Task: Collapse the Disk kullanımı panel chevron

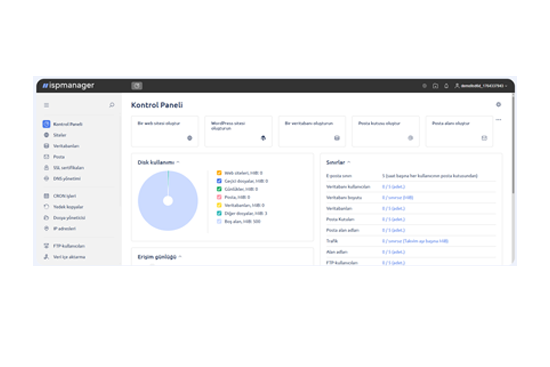Action: pyautogui.click(x=178, y=162)
